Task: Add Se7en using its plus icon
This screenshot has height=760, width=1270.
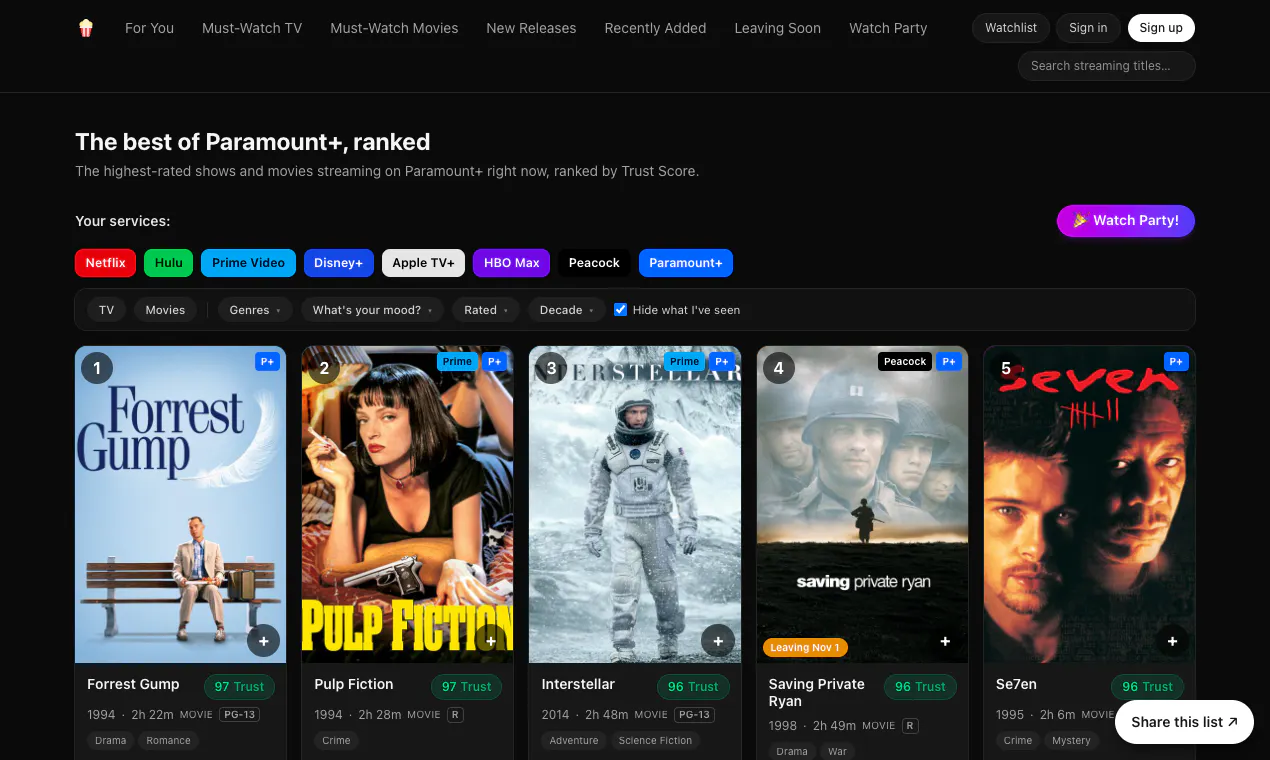Action: pyautogui.click(x=1172, y=640)
